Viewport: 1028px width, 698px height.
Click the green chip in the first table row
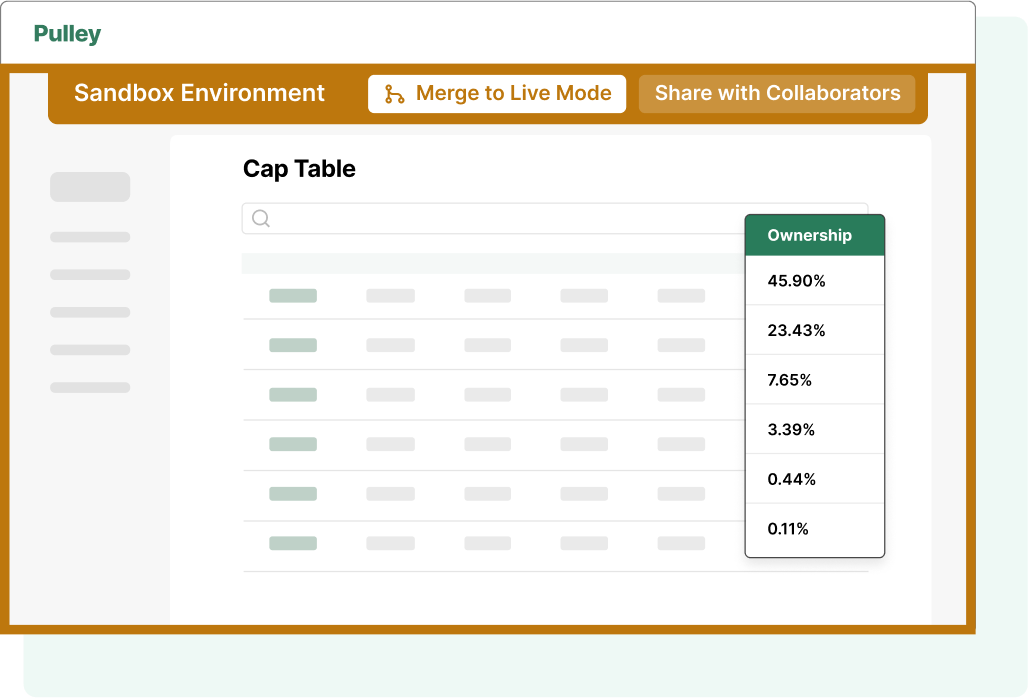[293, 296]
